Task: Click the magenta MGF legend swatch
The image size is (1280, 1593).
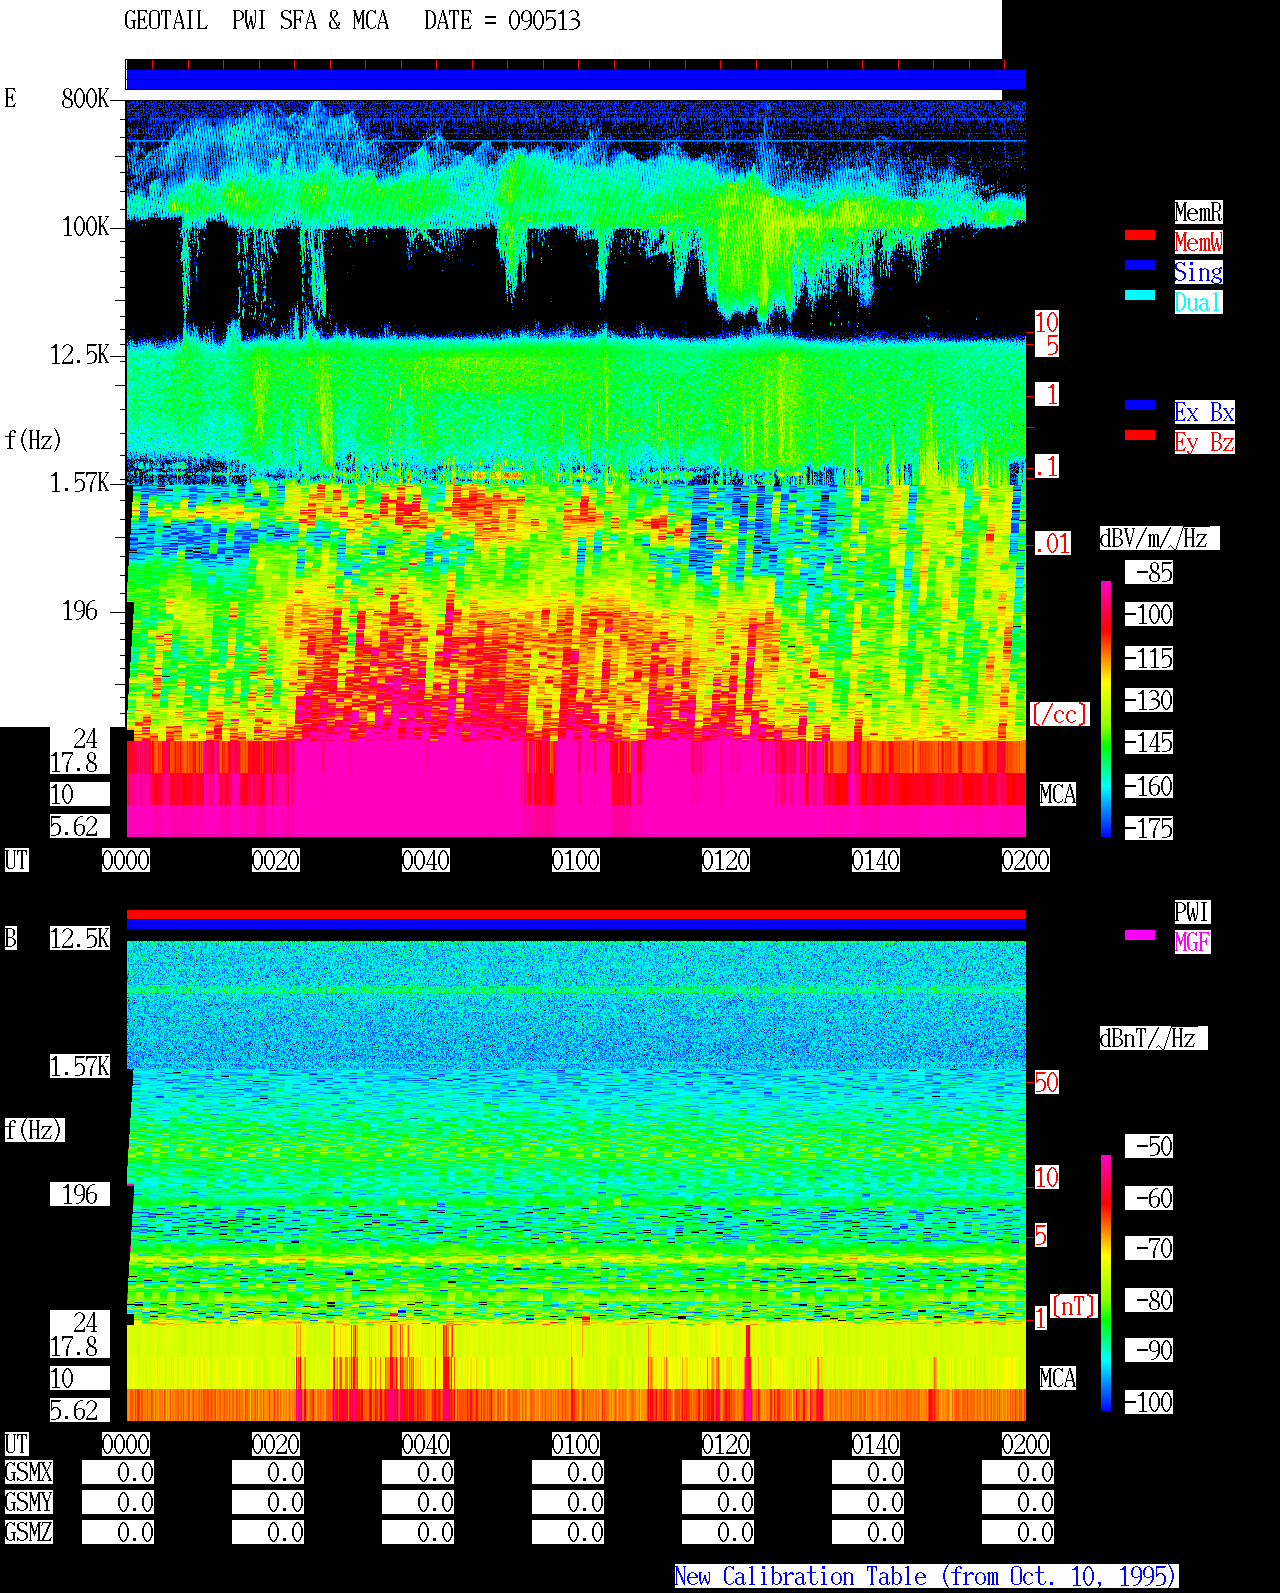Action: 1140,935
